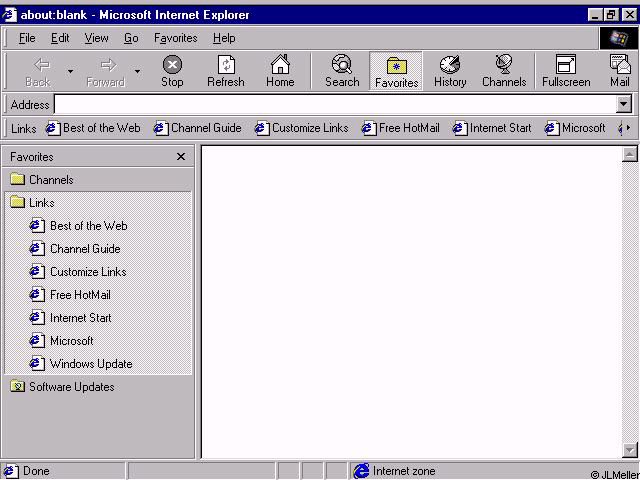Click Internet Start in Links bar
Viewport: 640px width, 480px height.
tap(492, 128)
